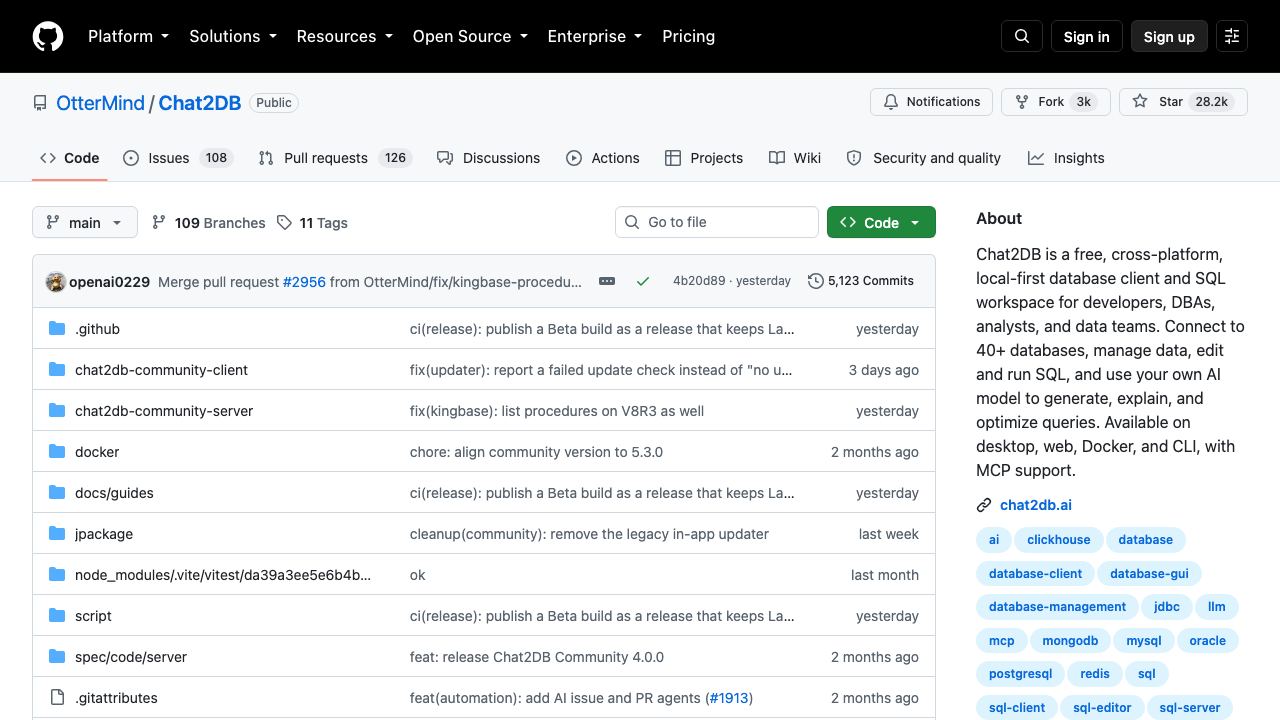Click the Pricing link
This screenshot has height=720, width=1280.
(688, 36)
